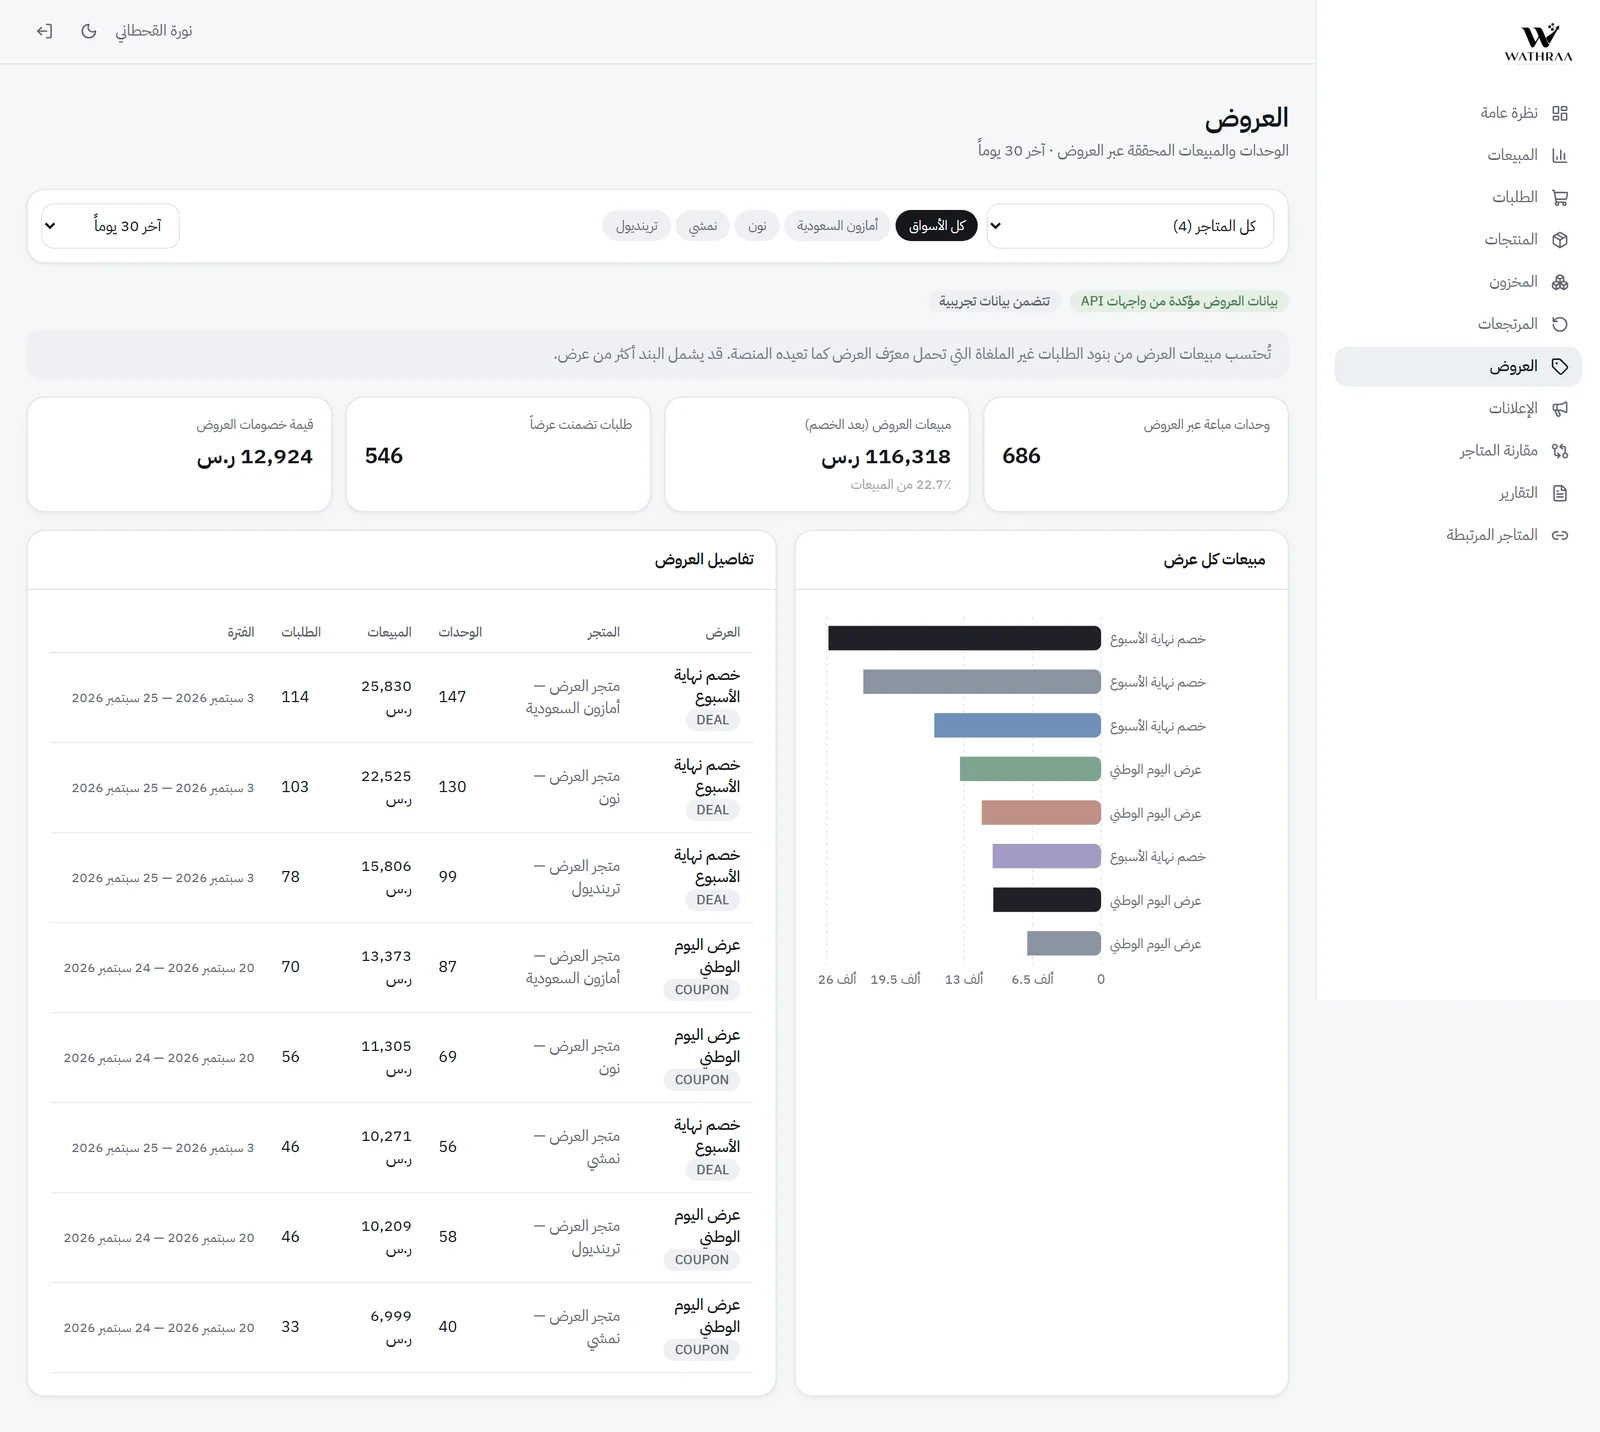Image resolution: width=1600 pixels, height=1432 pixels.
Task: Click the العروض tag icon
Action: [1560, 366]
